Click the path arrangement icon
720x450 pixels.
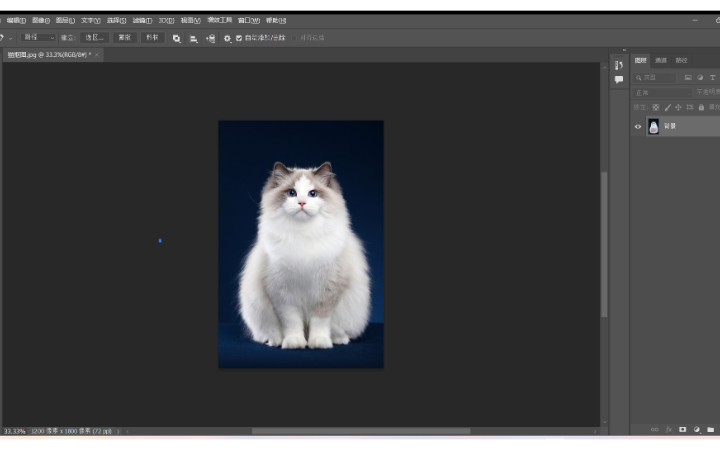click(x=210, y=38)
